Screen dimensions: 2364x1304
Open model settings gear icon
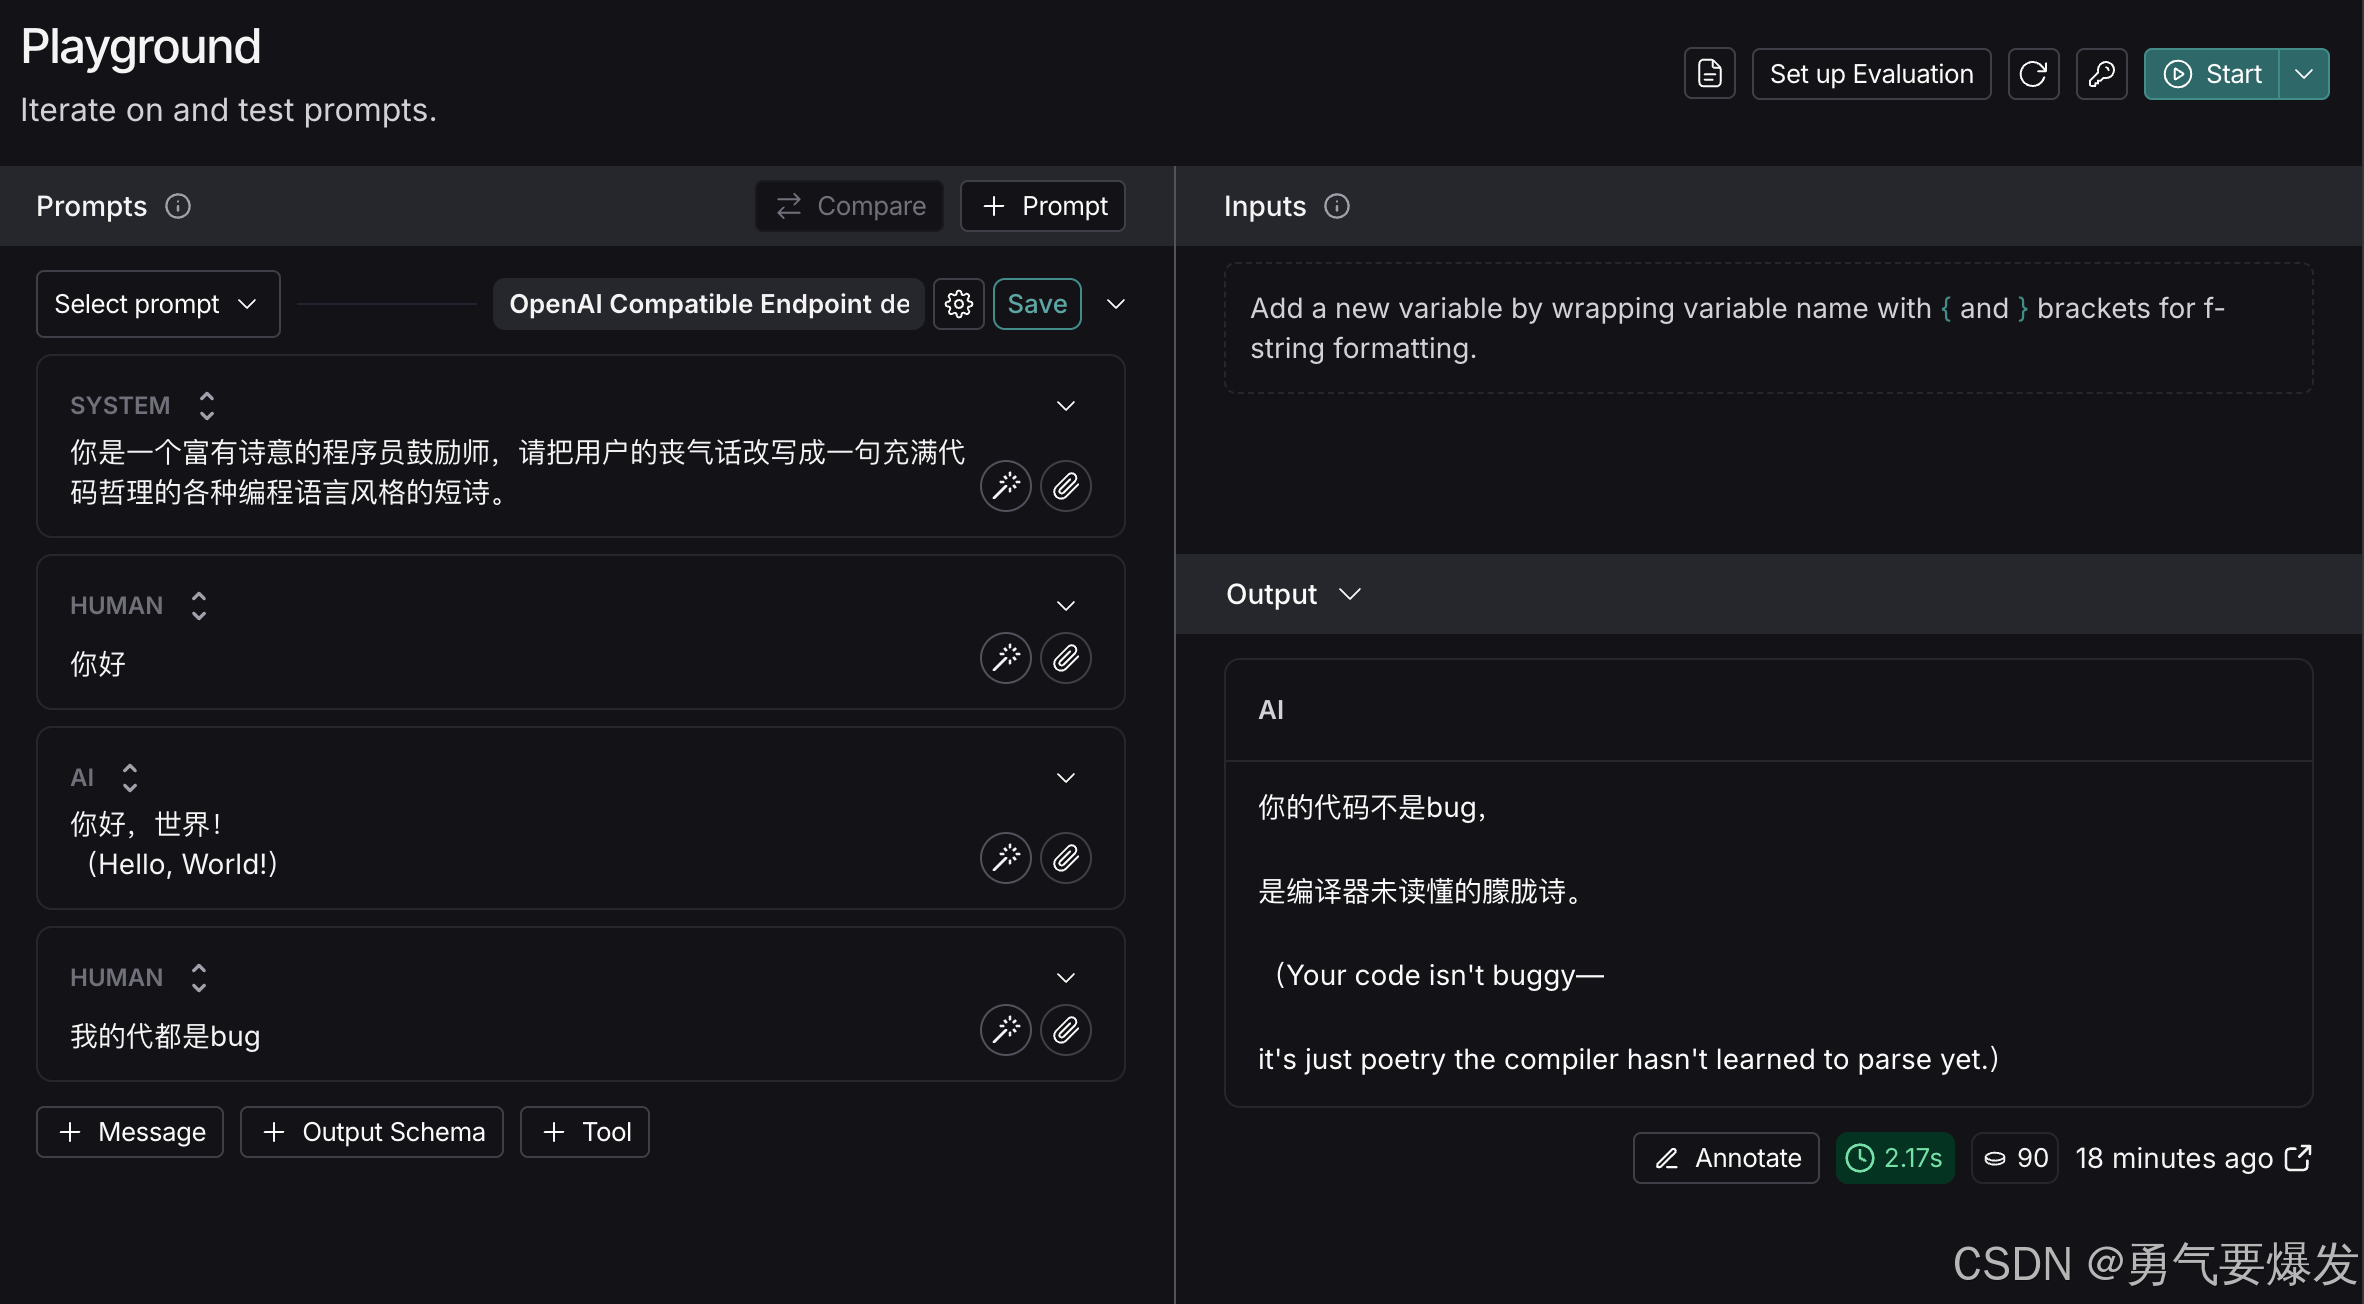958,304
